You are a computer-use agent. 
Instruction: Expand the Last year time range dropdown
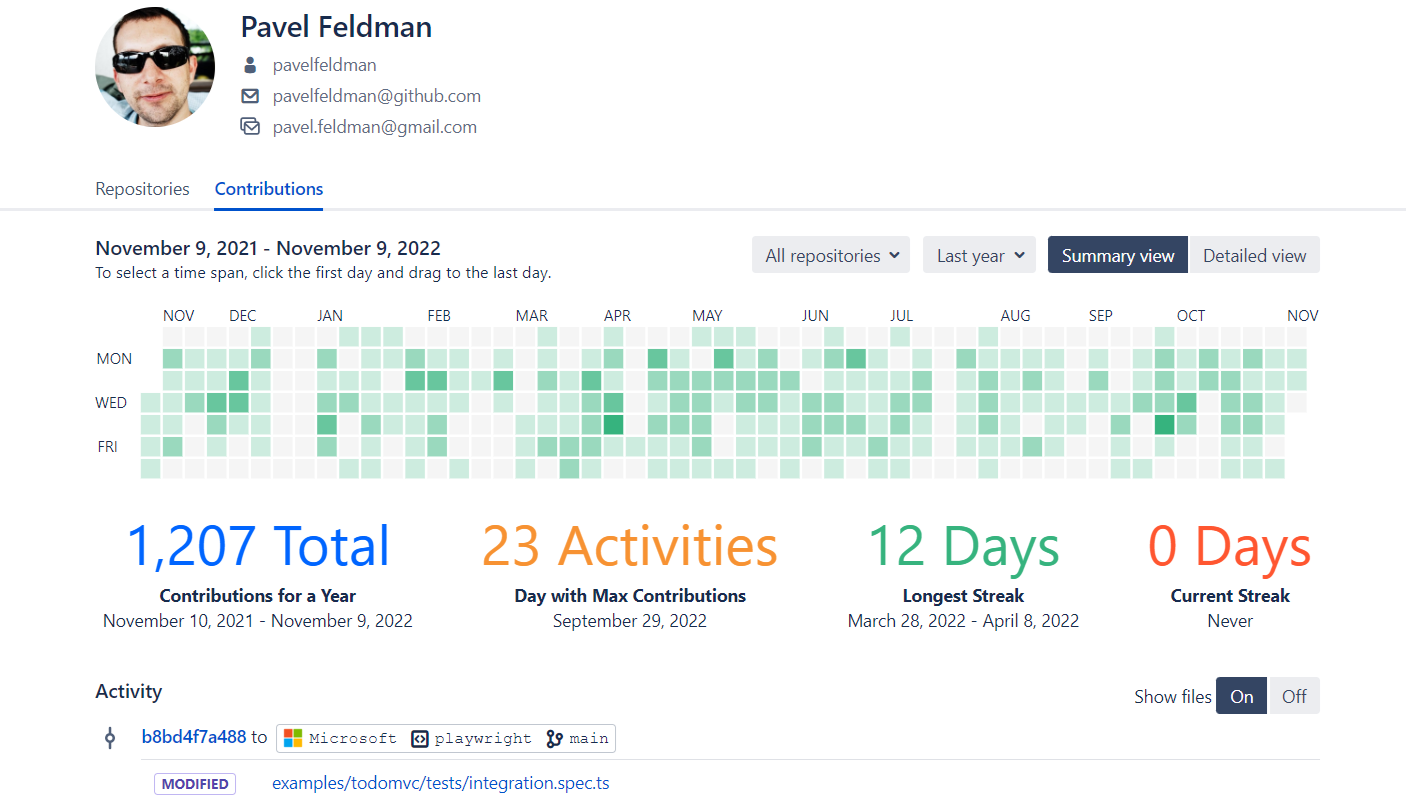pyautogui.click(x=980, y=255)
